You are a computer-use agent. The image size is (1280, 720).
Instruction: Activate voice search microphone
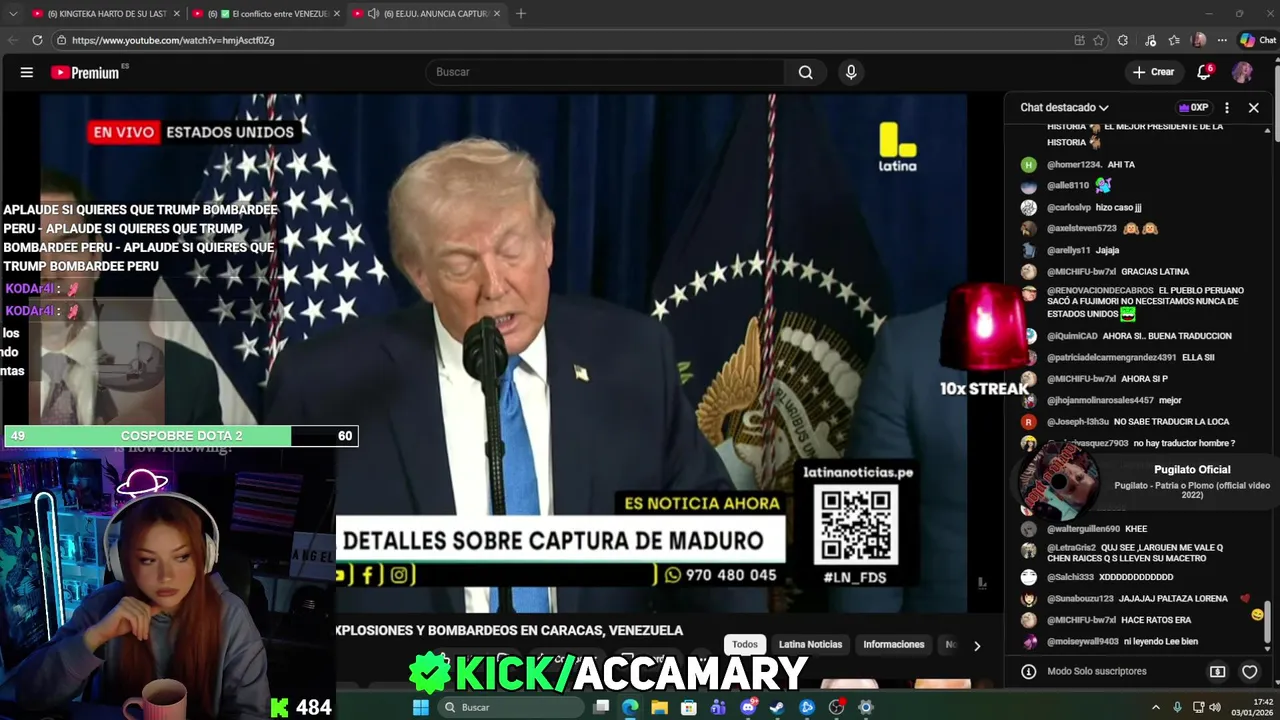tap(851, 72)
